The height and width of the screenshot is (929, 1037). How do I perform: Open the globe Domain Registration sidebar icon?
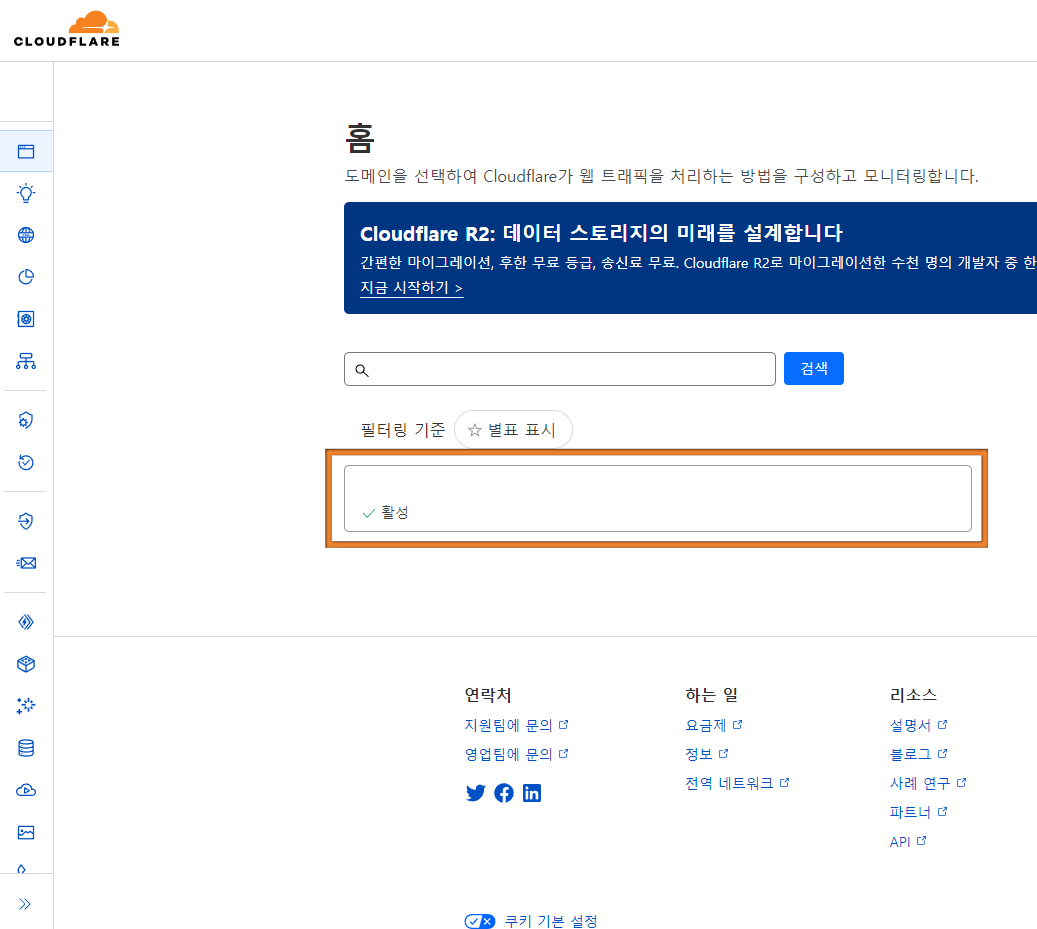(26, 235)
